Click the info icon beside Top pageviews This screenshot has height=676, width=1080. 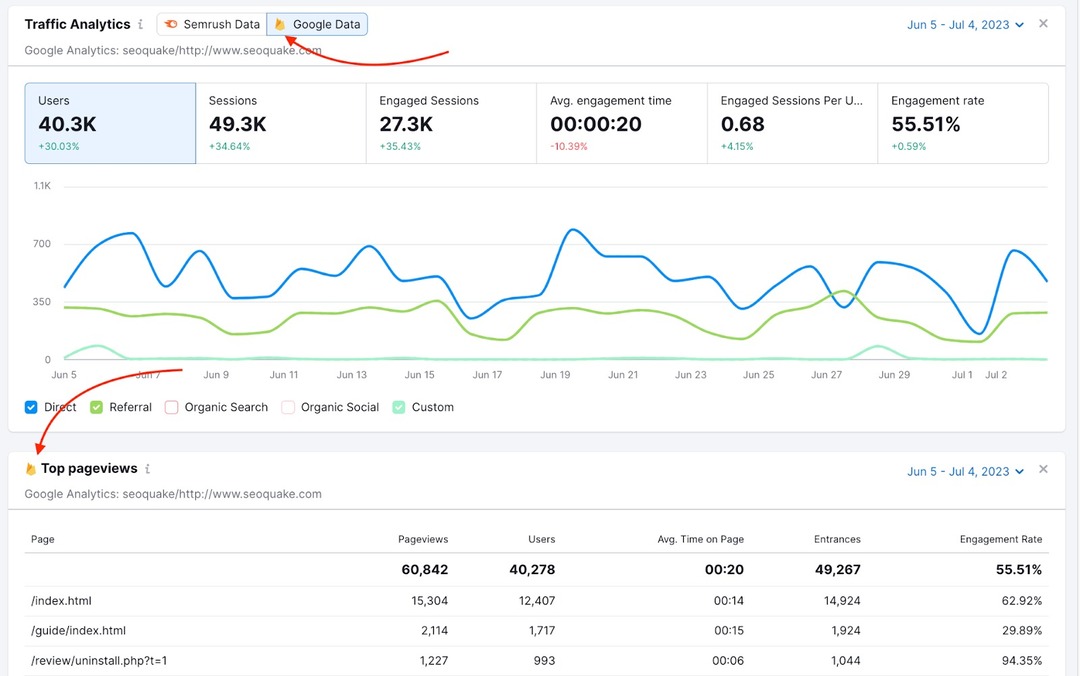click(x=147, y=468)
